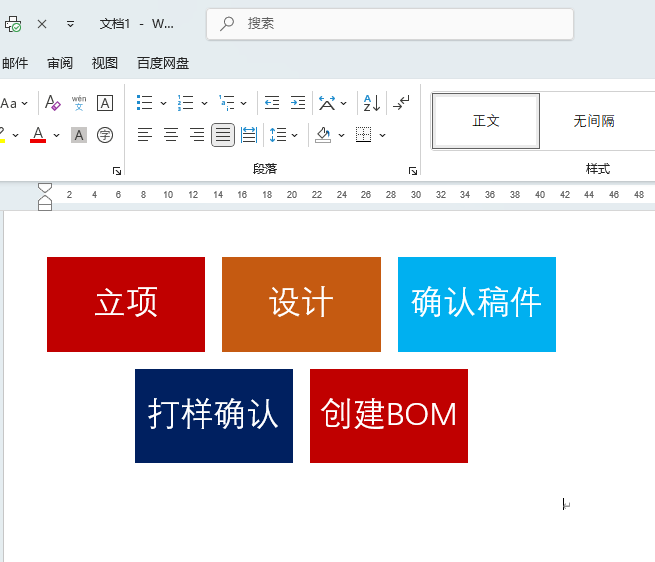
Task: Click the first line indent marker on ruler
Action: (x=45, y=188)
